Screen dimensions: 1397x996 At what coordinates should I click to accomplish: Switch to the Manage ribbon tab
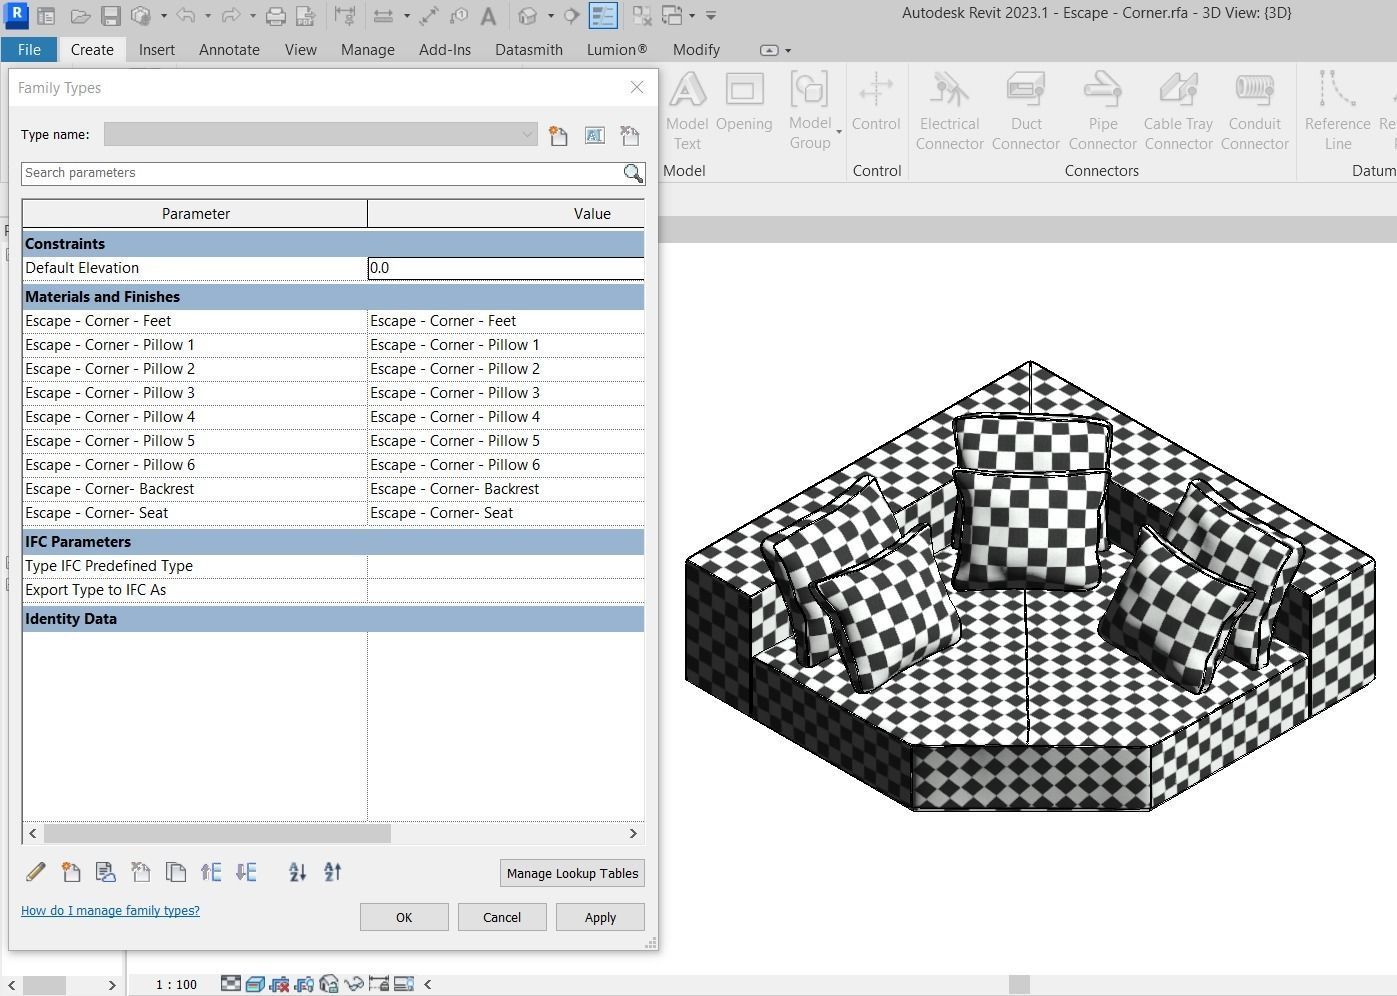click(x=367, y=50)
